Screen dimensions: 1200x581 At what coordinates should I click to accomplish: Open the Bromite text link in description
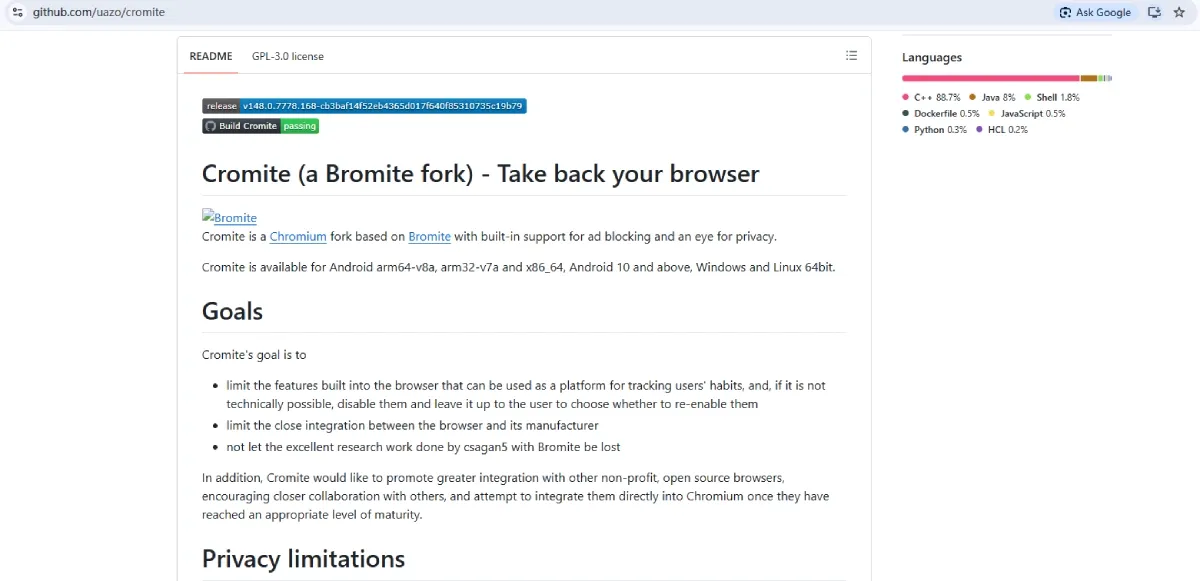click(429, 237)
